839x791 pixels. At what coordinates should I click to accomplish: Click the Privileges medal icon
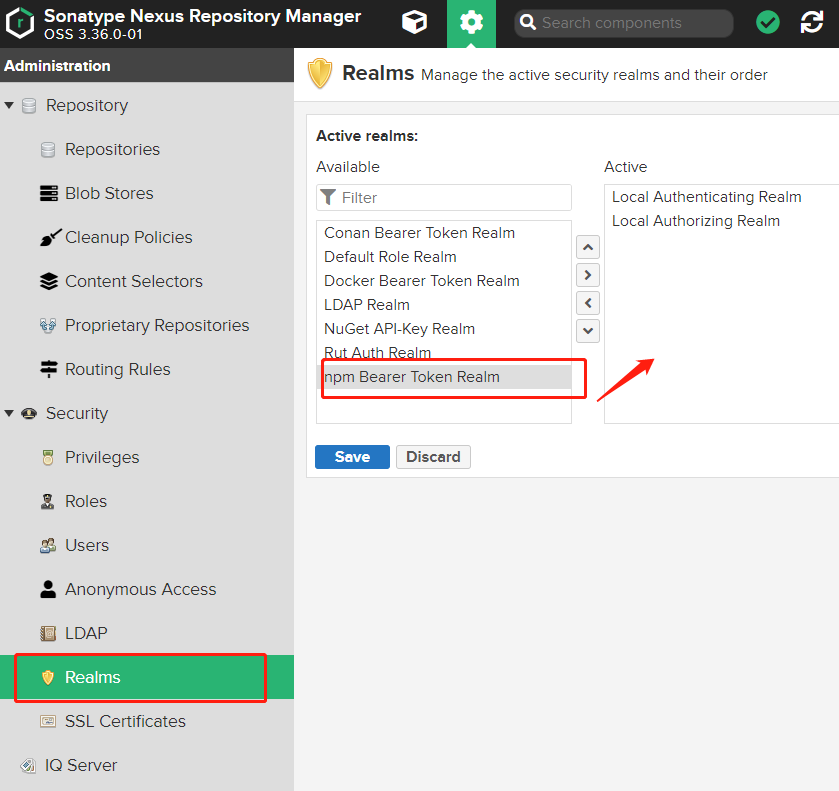48,458
